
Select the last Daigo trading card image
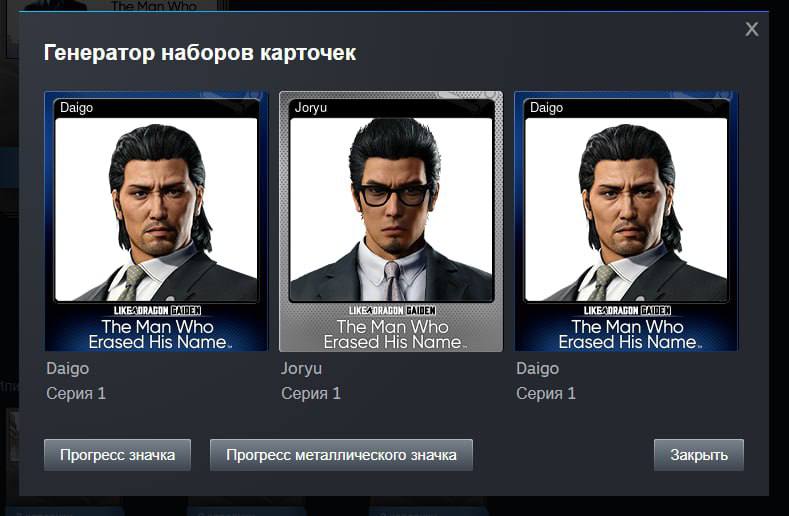tap(626, 221)
